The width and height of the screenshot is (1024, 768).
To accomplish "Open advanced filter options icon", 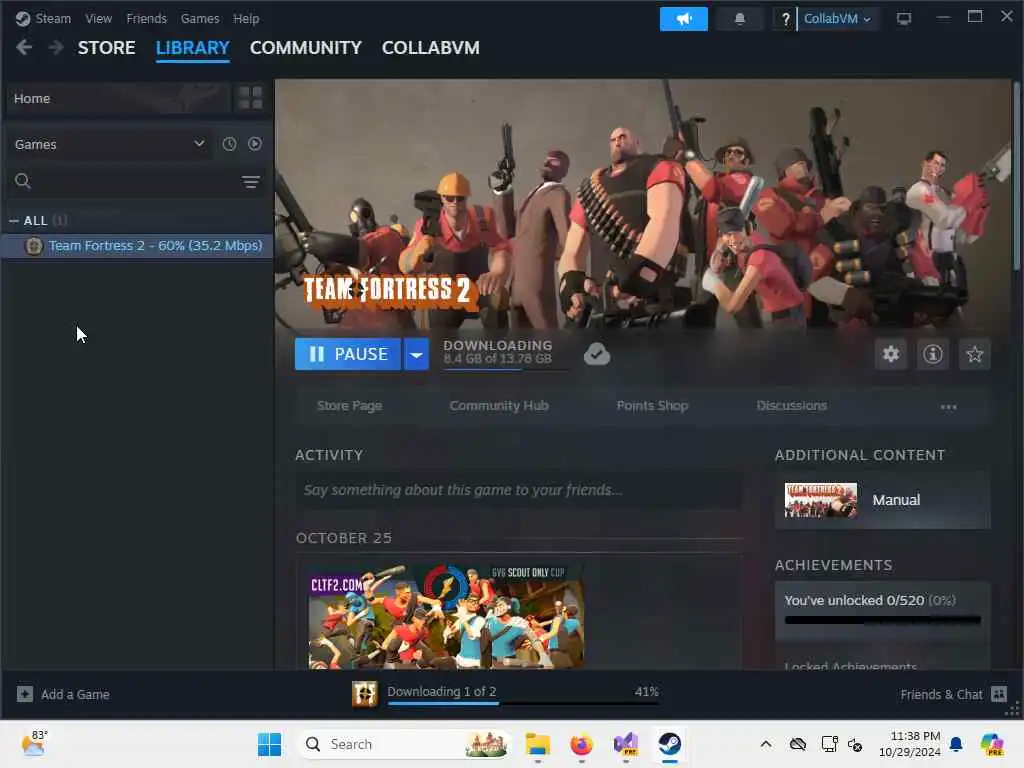I will pyautogui.click(x=251, y=182).
